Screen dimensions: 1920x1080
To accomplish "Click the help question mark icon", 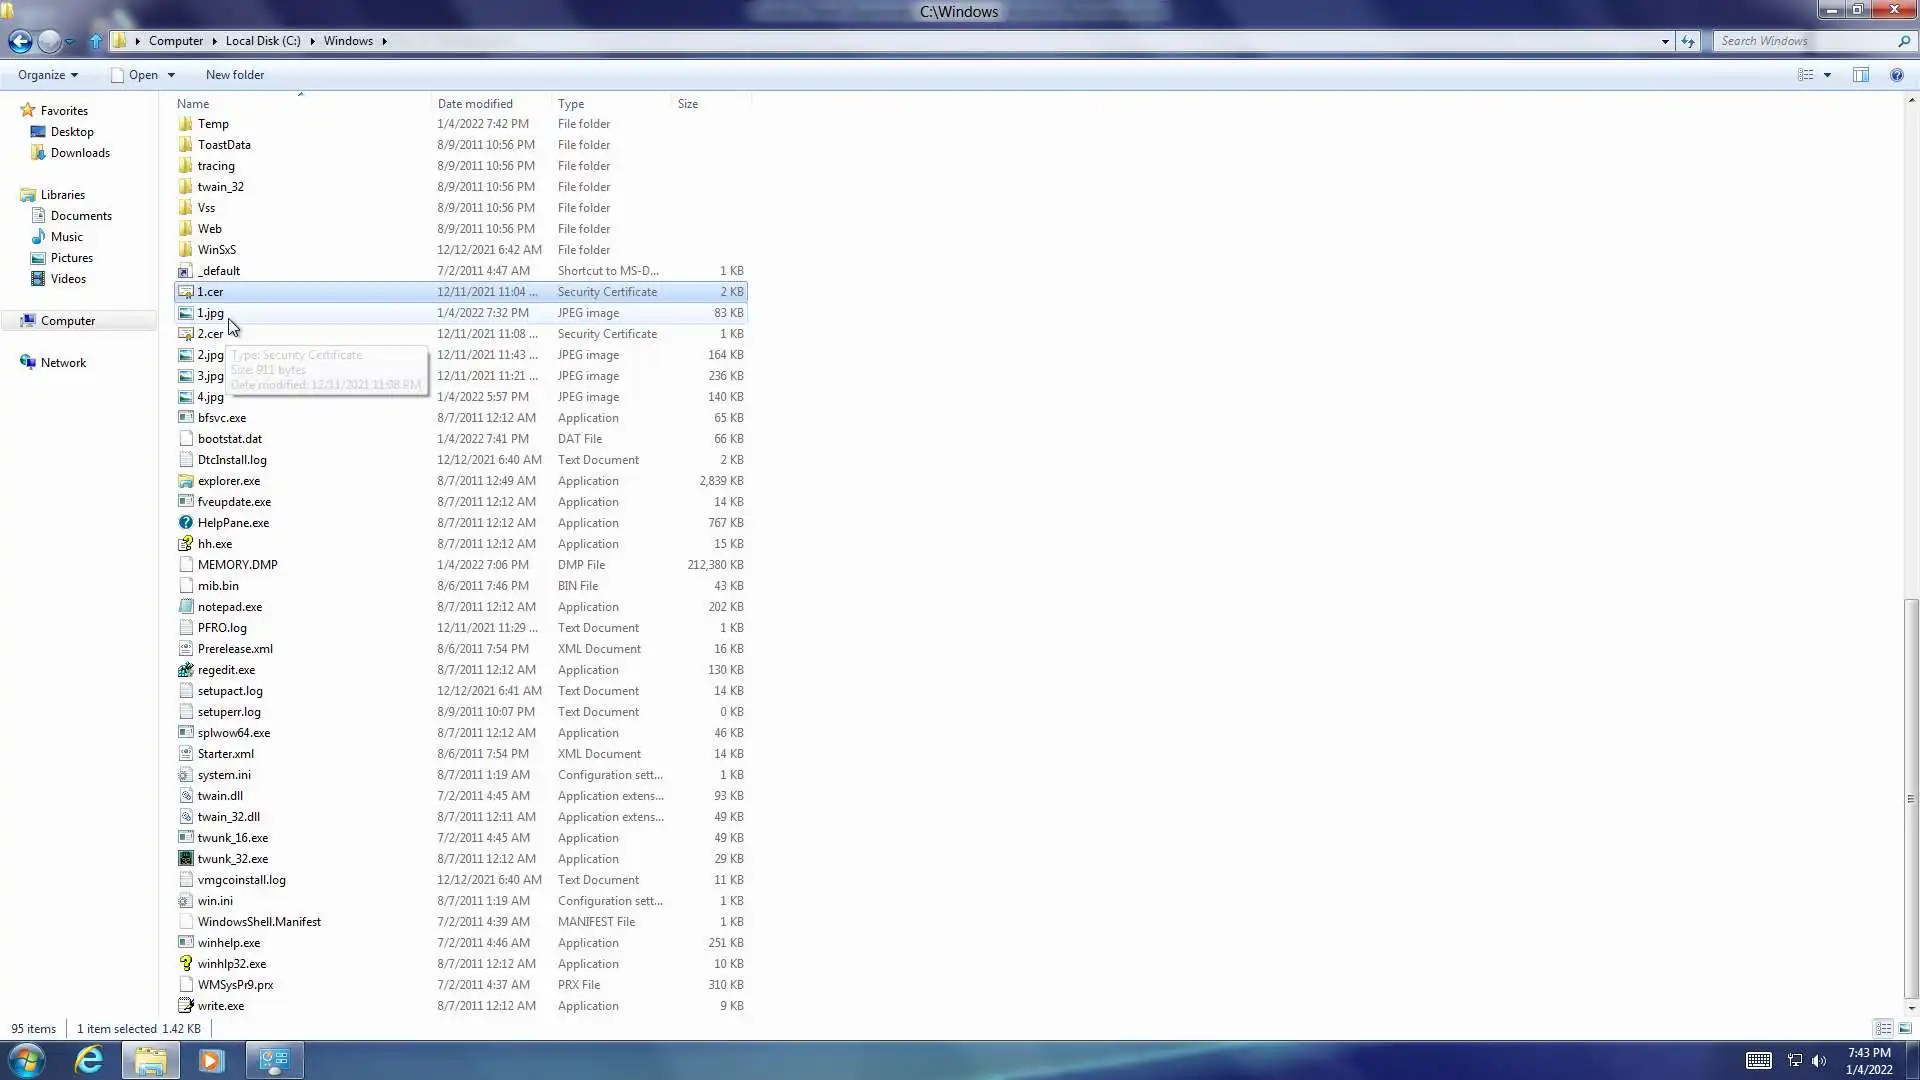I will tap(1896, 75).
